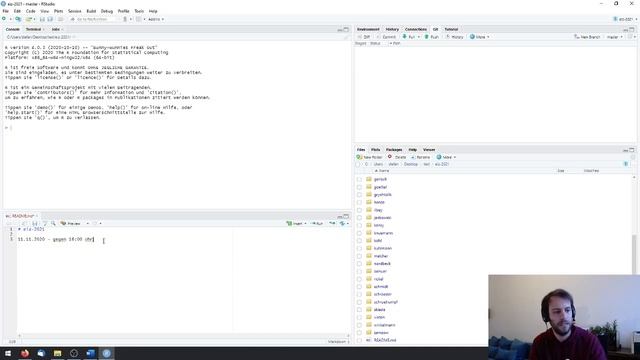Viewport: 640px width, 360px height.
Task: Click the Desktop breadcrumb in Files pane
Action: (x=411, y=164)
